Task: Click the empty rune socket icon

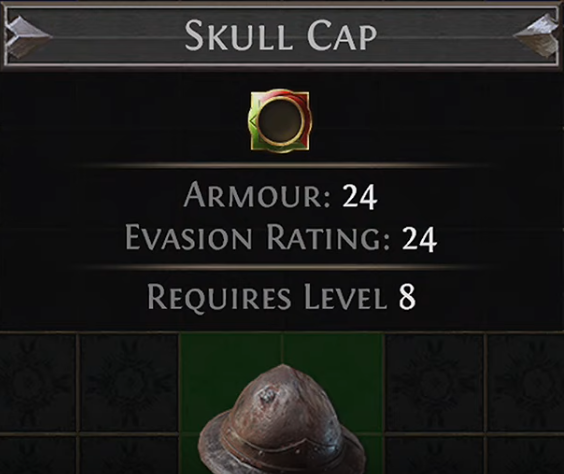Action: coord(280,121)
